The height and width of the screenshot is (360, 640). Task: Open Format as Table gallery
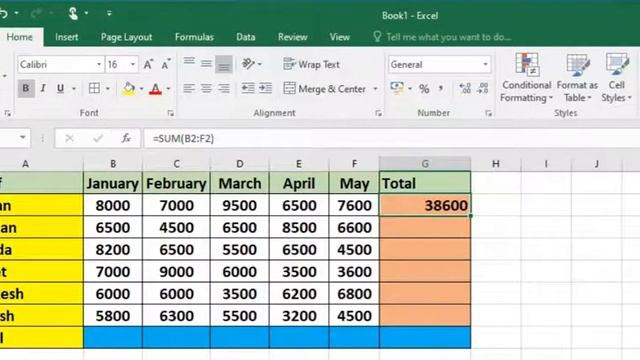pyautogui.click(x=577, y=78)
